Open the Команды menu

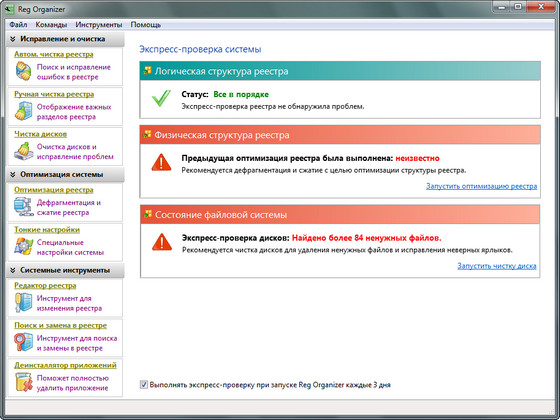coord(51,25)
